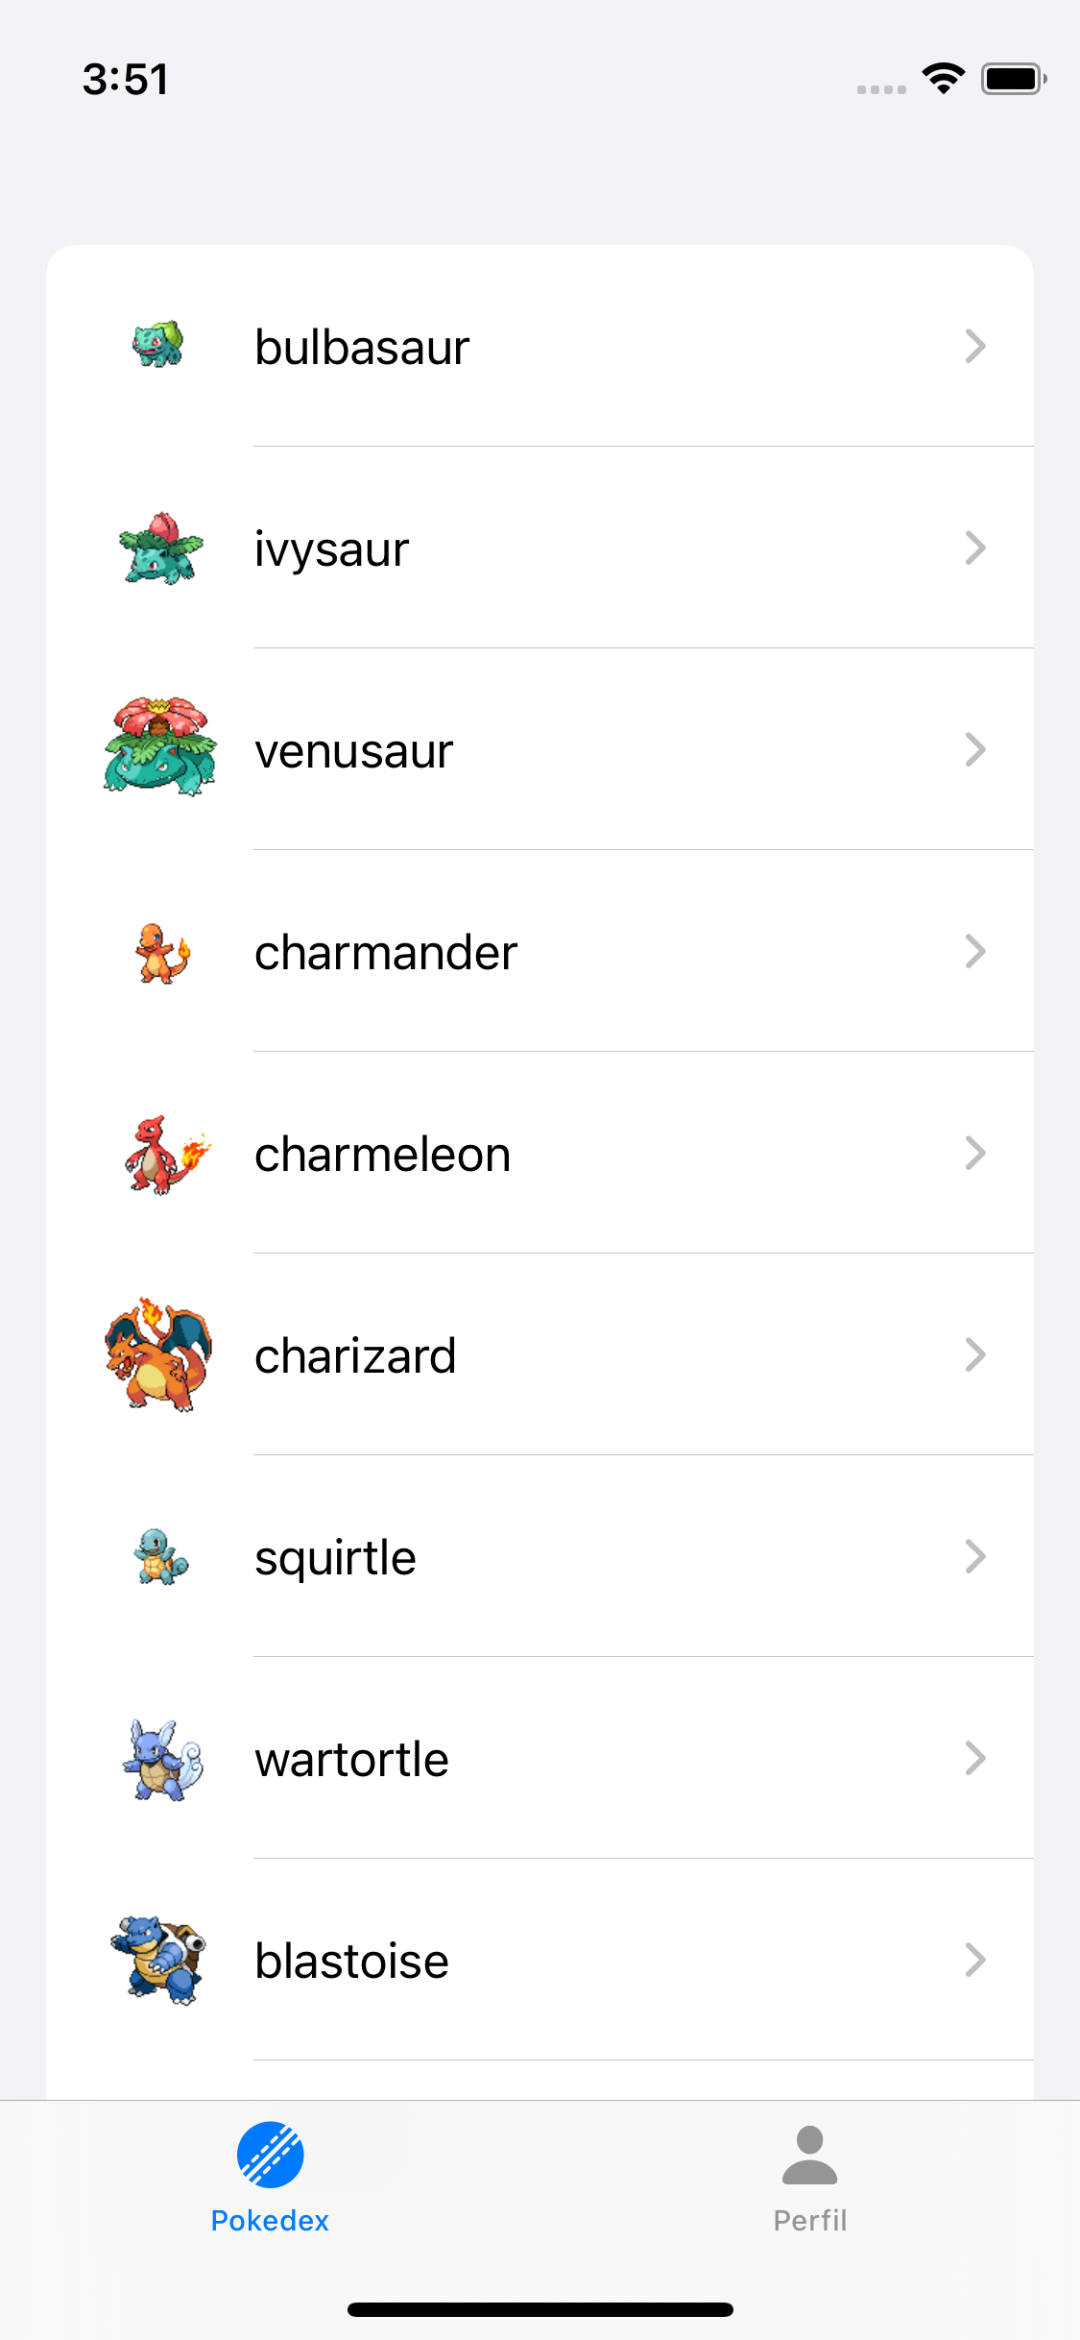Expand the squirtle row disclosure arrow
1080x2340 pixels.
pos(975,1556)
